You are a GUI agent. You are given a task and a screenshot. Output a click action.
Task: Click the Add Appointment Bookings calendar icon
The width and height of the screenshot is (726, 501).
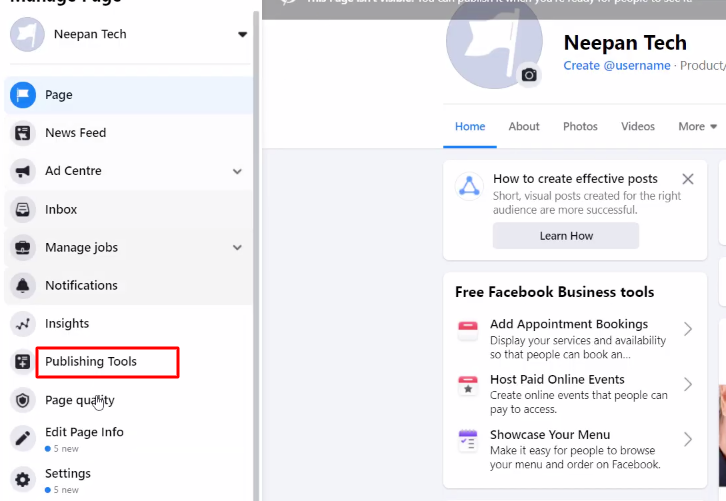(x=468, y=331)
